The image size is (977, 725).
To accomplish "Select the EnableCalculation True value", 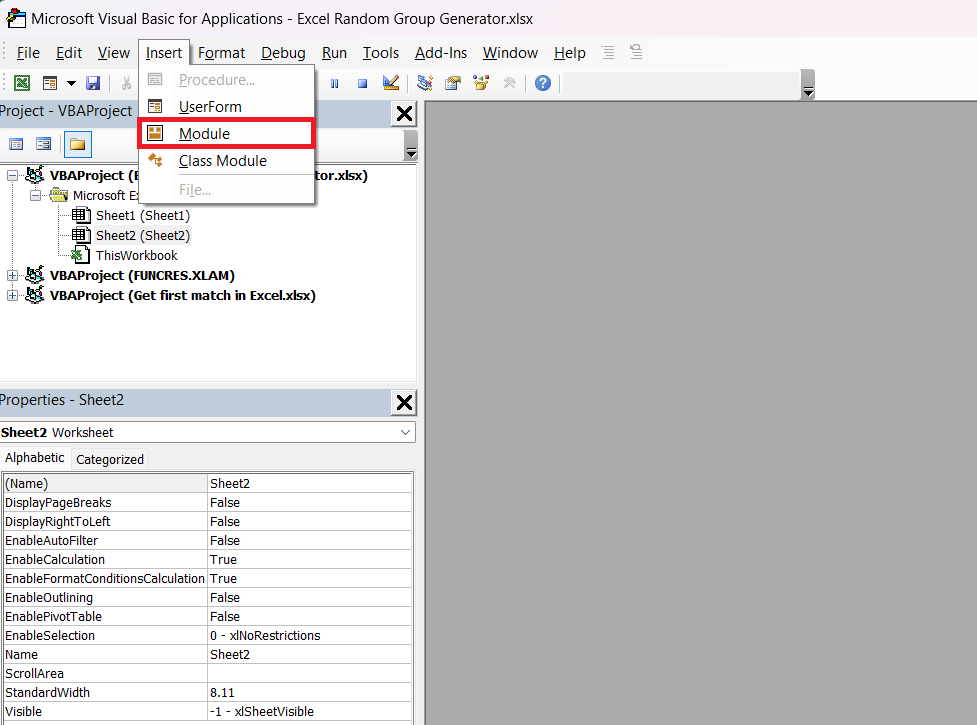I will 310,559.
